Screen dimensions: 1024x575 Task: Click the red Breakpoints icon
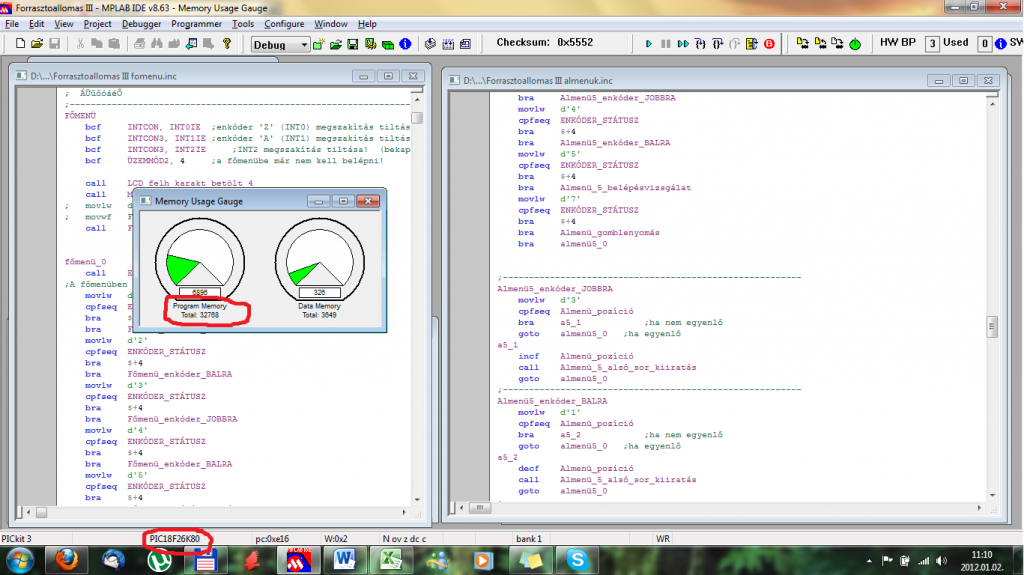769,44
